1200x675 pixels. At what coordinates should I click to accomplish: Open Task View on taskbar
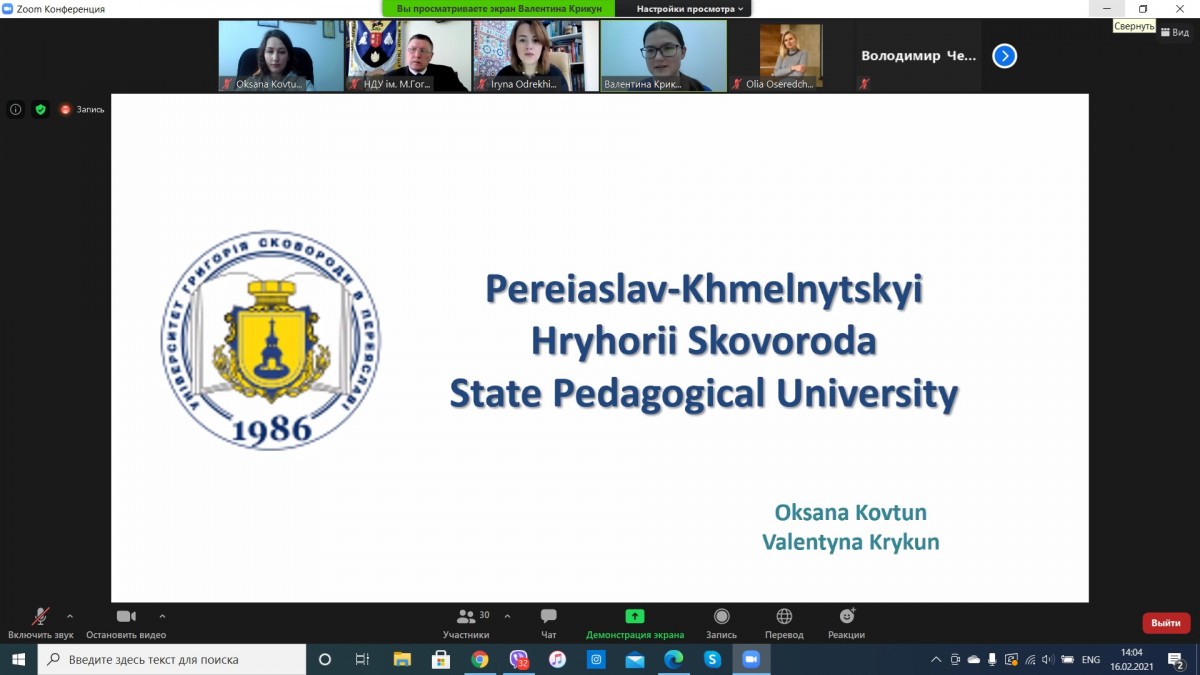(x=363, y=659)
